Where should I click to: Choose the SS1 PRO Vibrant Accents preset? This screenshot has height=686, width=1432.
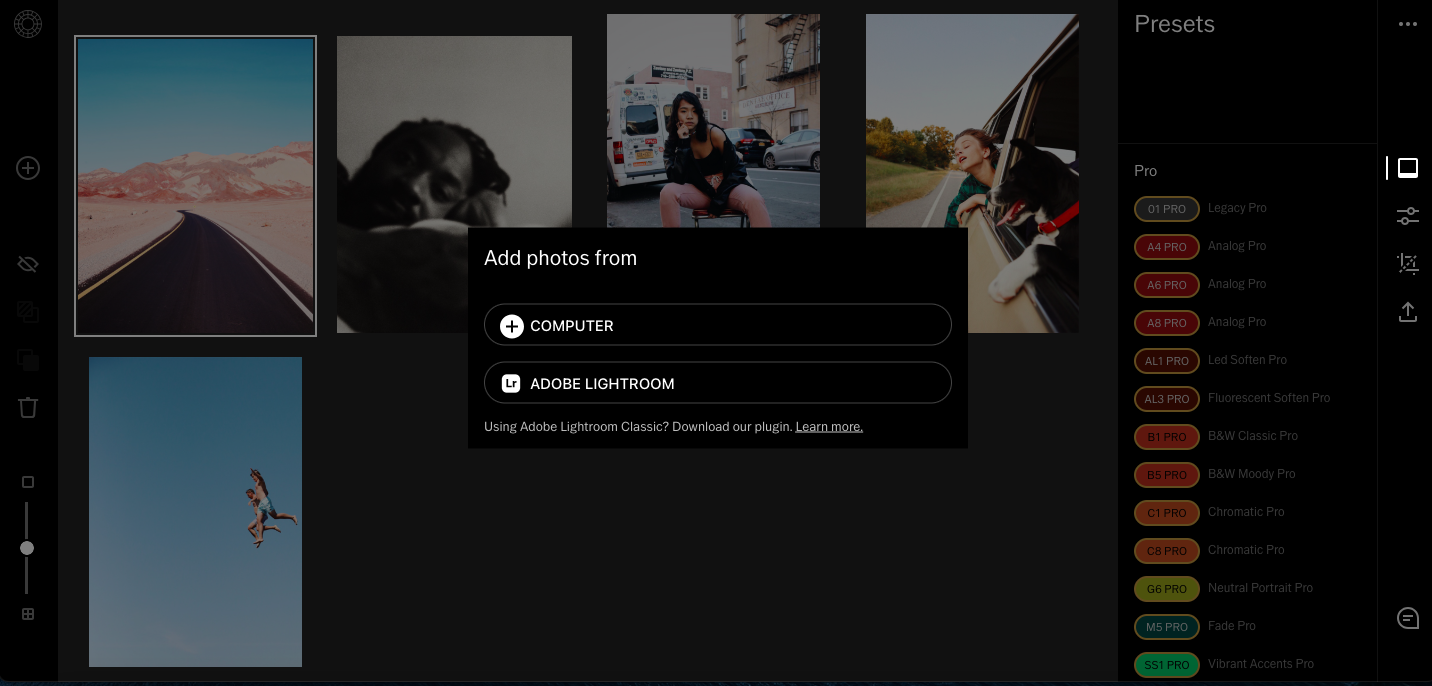click(1167, 665)
